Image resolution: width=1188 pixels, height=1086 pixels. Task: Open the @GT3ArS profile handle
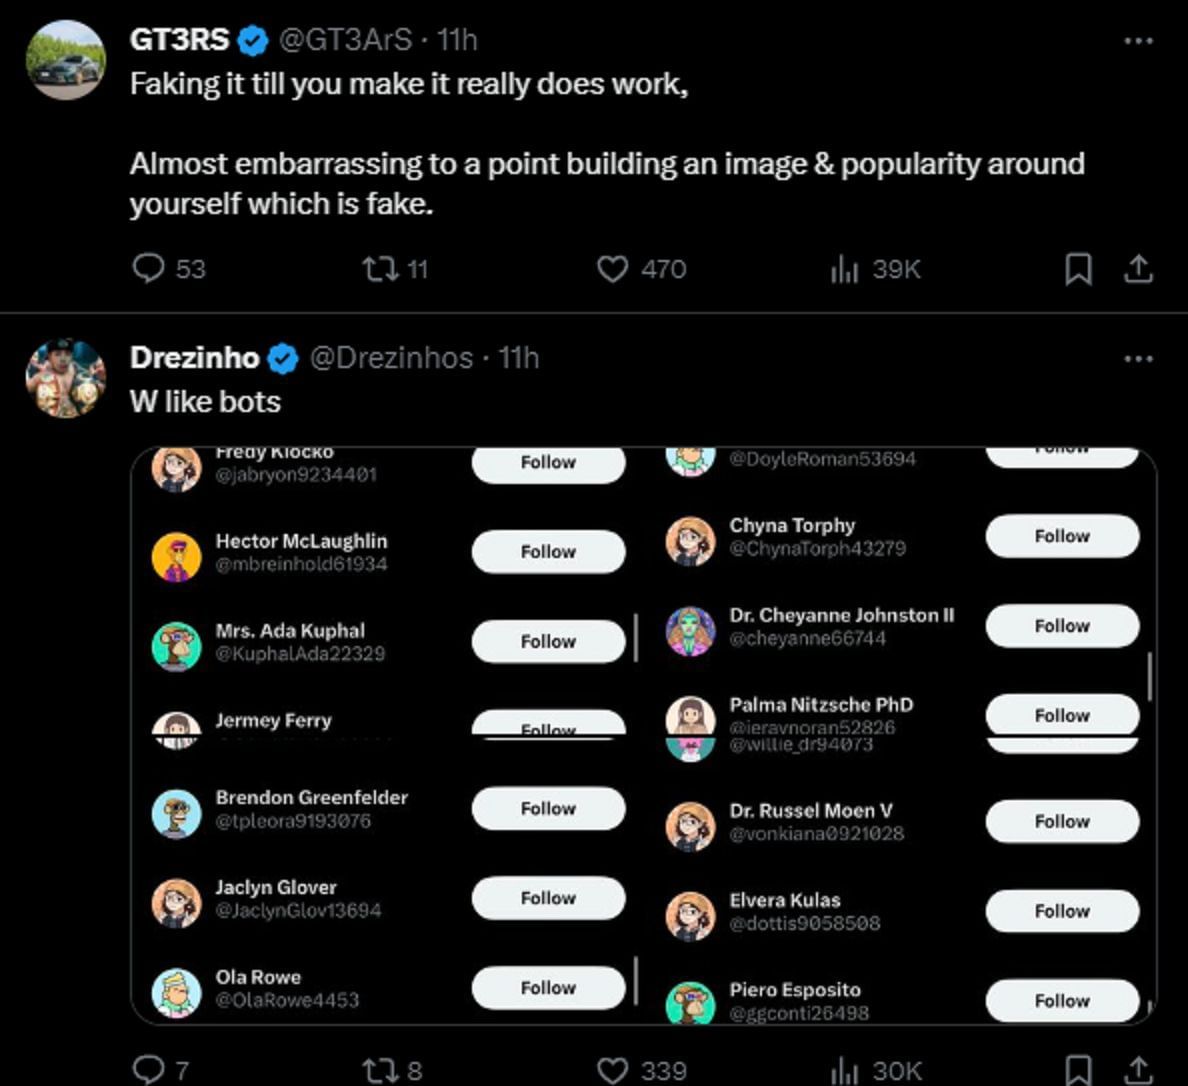coord(344,40)
